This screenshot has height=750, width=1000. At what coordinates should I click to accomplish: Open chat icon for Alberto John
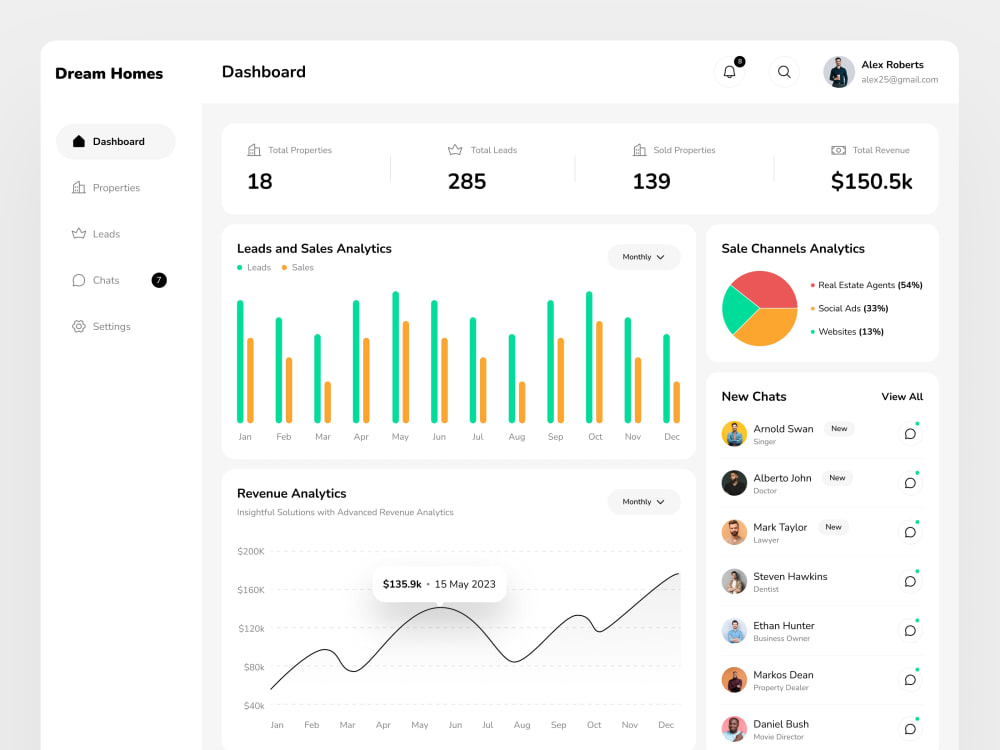[910, 483]
